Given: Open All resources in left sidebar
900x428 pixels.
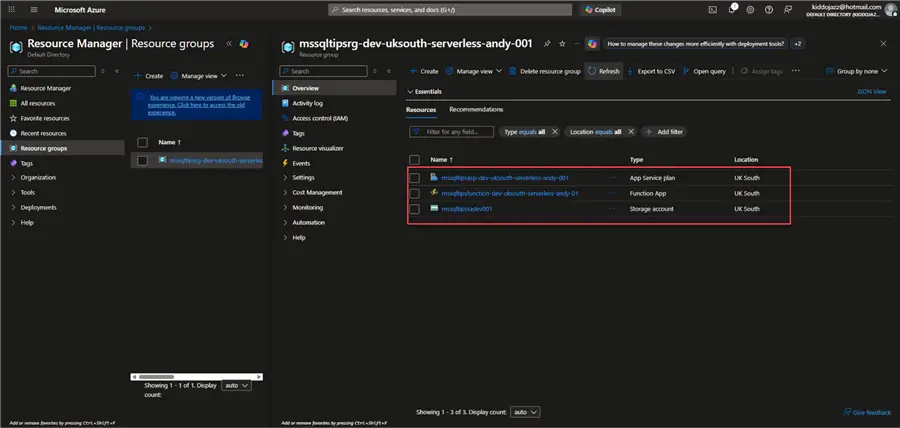Looking at the screenshot, I should coord(38,103).
